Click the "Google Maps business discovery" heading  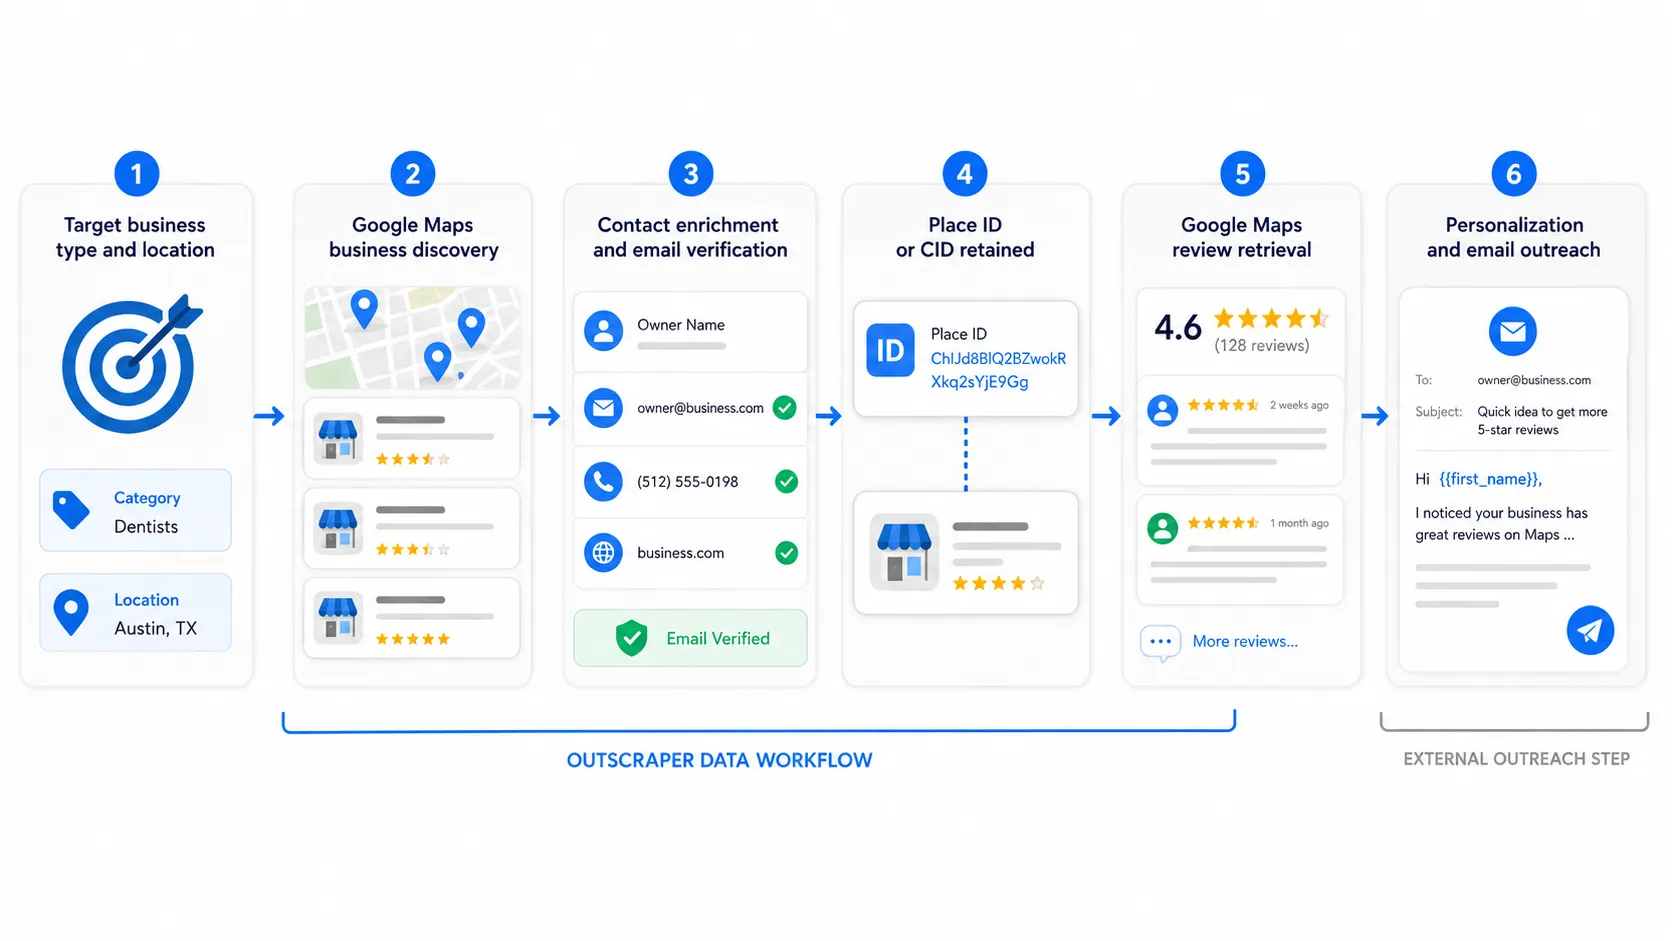(x=413, y=237)
